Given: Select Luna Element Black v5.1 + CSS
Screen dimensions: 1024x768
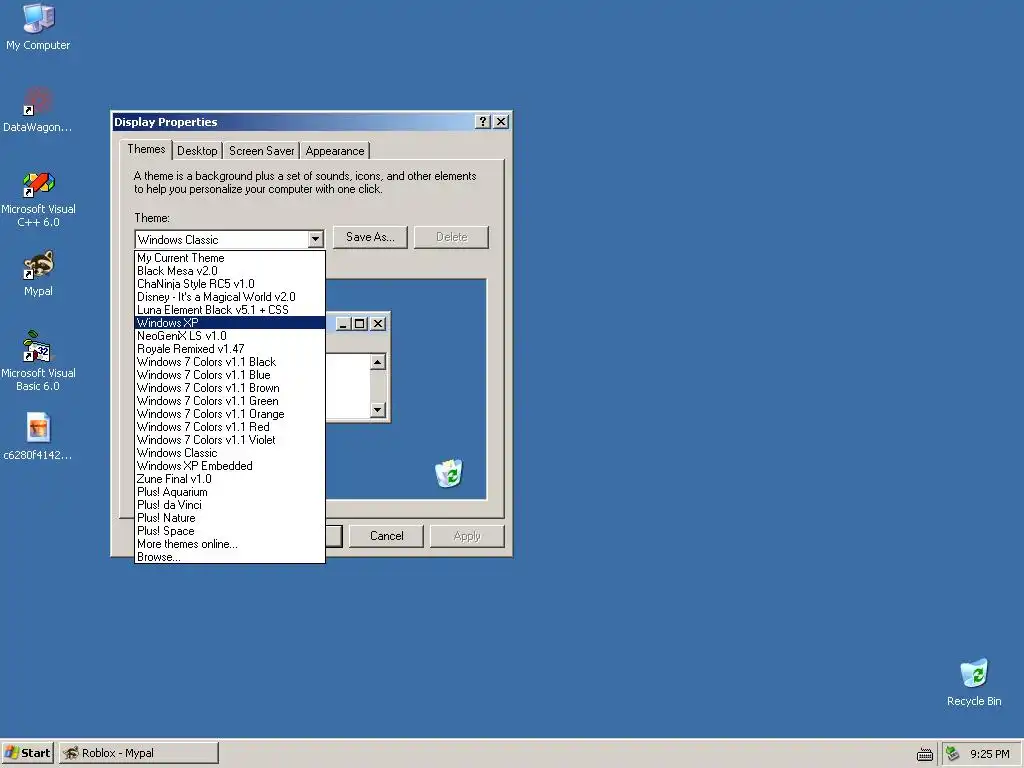Looking at the screenshot, I should coord(230,310).
